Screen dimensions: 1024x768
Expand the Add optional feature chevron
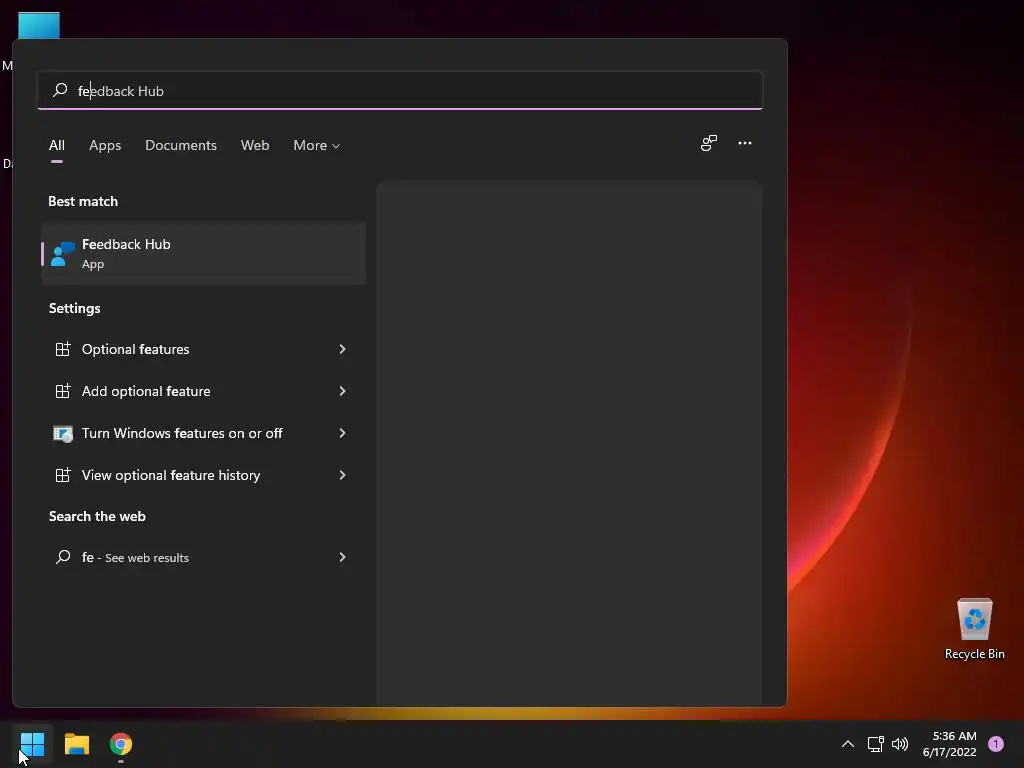click(x=342, y=391)
